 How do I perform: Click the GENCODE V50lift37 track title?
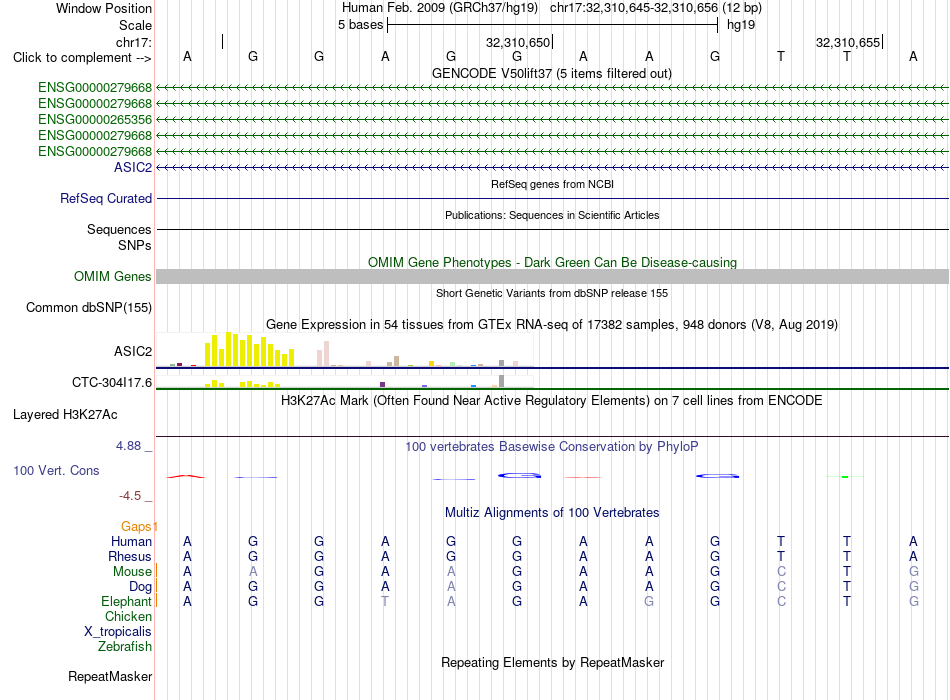click(552, 73)
